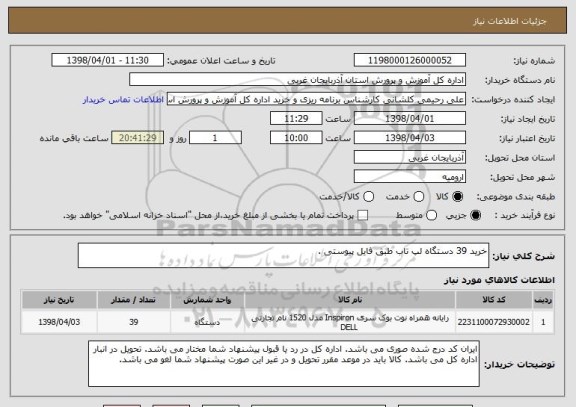Select the خدمت radio button

tap(419, 197)
